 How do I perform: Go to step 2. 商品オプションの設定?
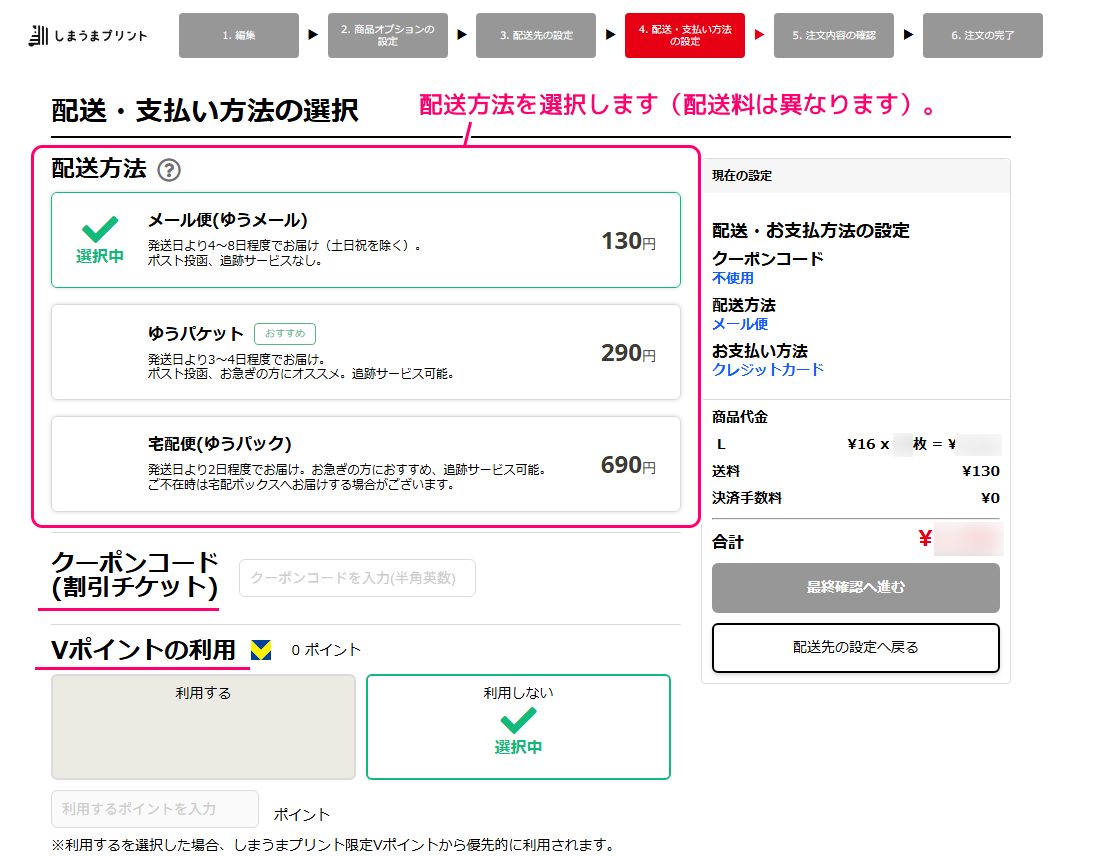(x=387, y=36)
